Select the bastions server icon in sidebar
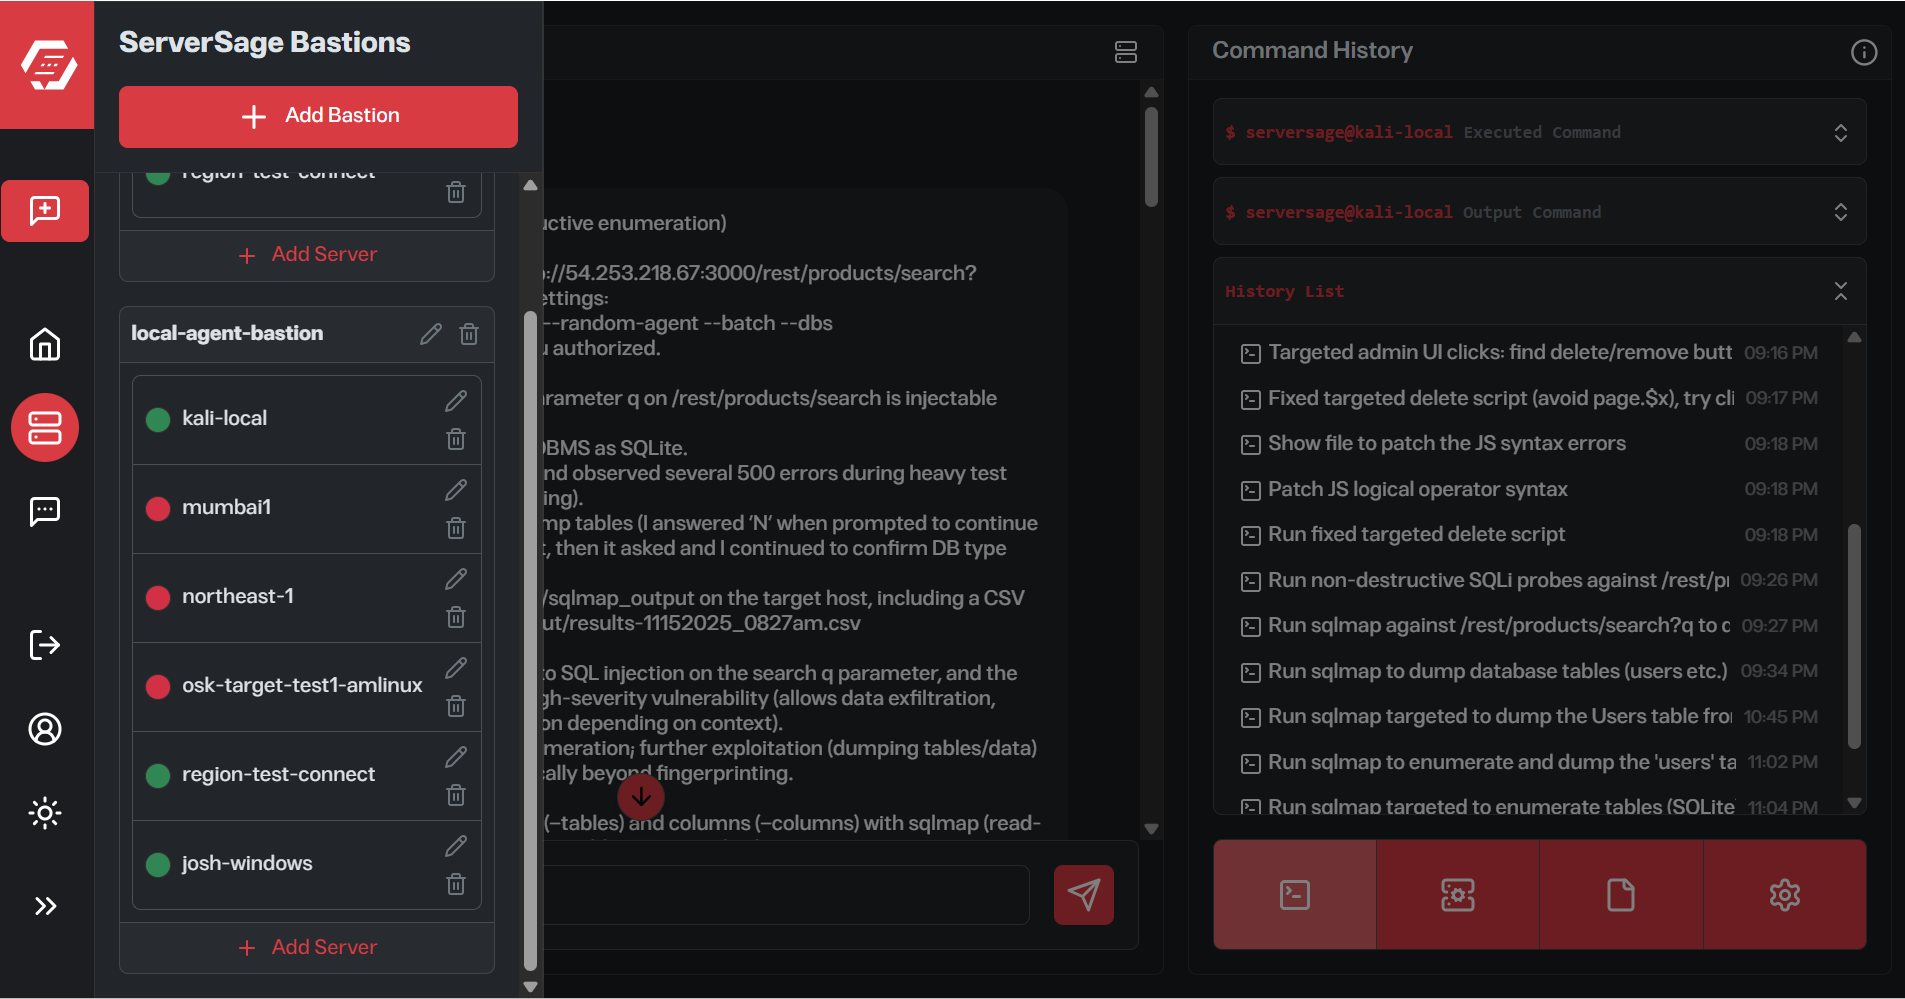Image resolution: width=1905 pixels, height=999 pixels. click(45, 428)
